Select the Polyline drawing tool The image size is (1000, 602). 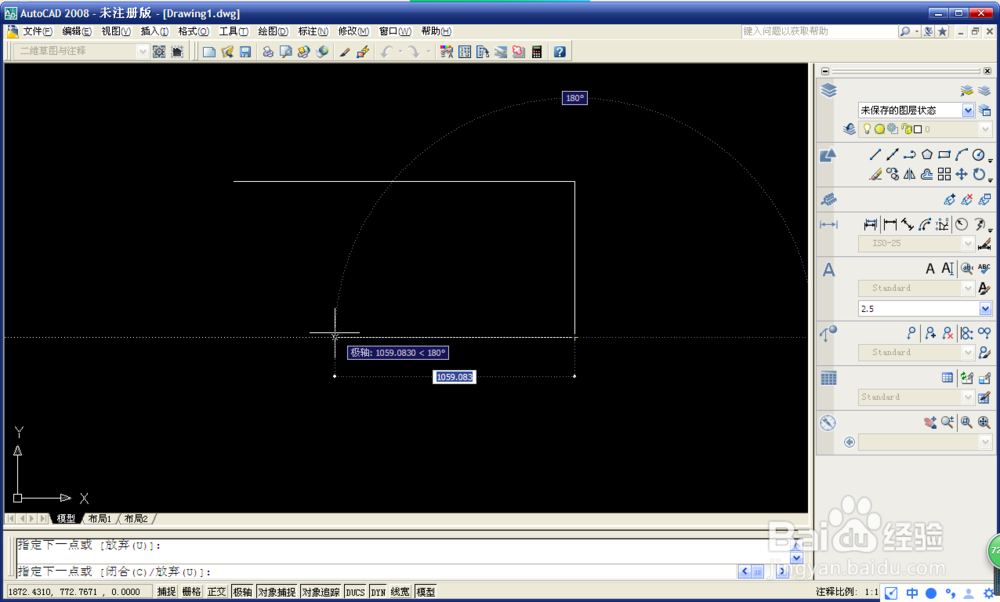[909, 154]
